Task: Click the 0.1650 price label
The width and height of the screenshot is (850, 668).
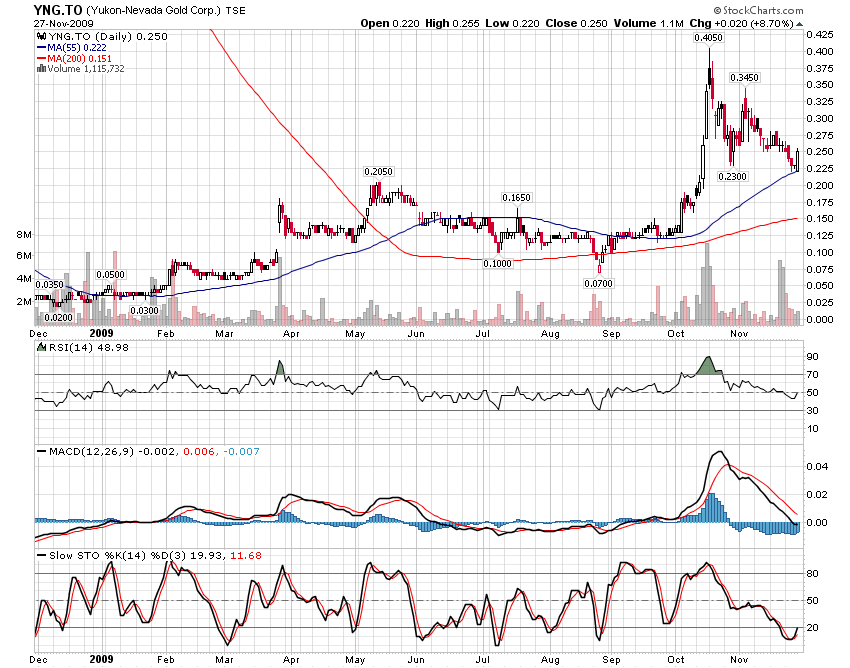Action: 516,197
